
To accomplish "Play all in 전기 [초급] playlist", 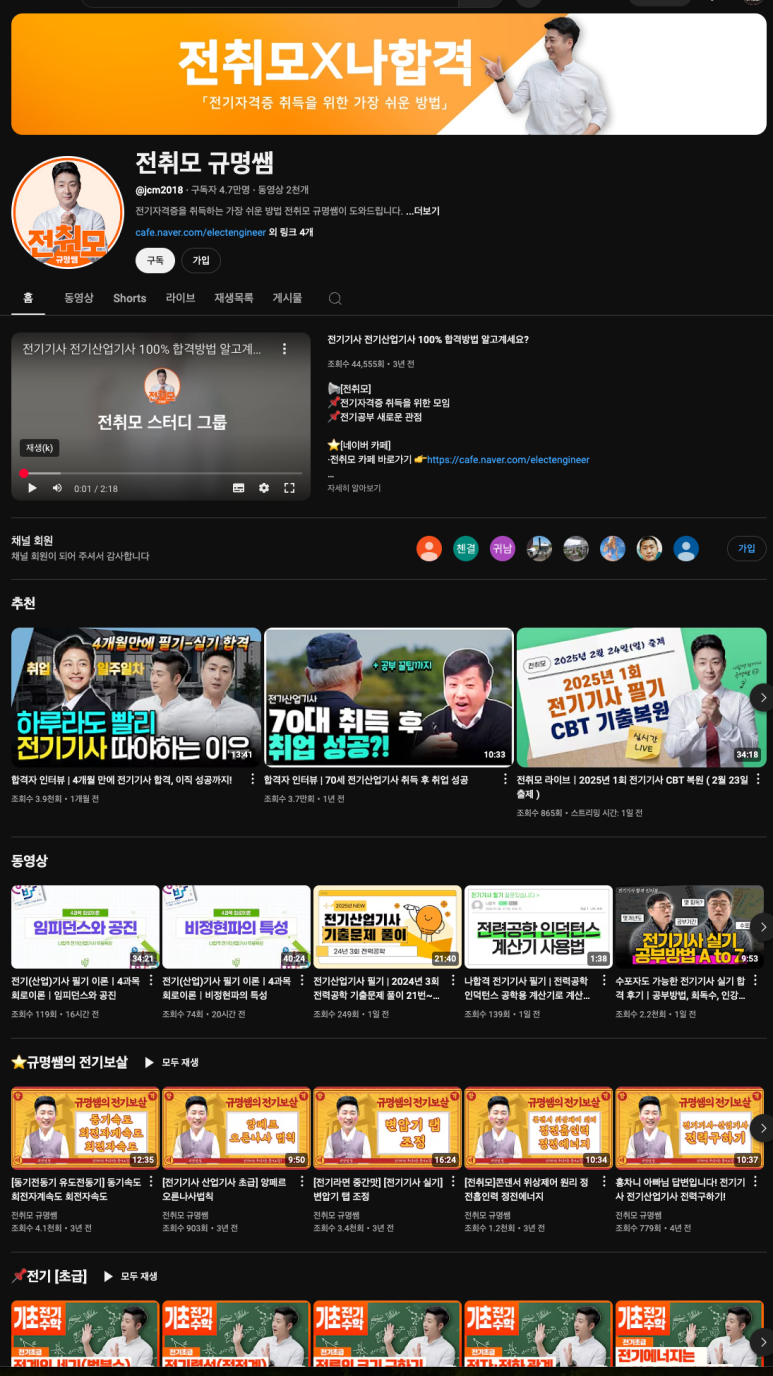I will tap(131, 1276).
